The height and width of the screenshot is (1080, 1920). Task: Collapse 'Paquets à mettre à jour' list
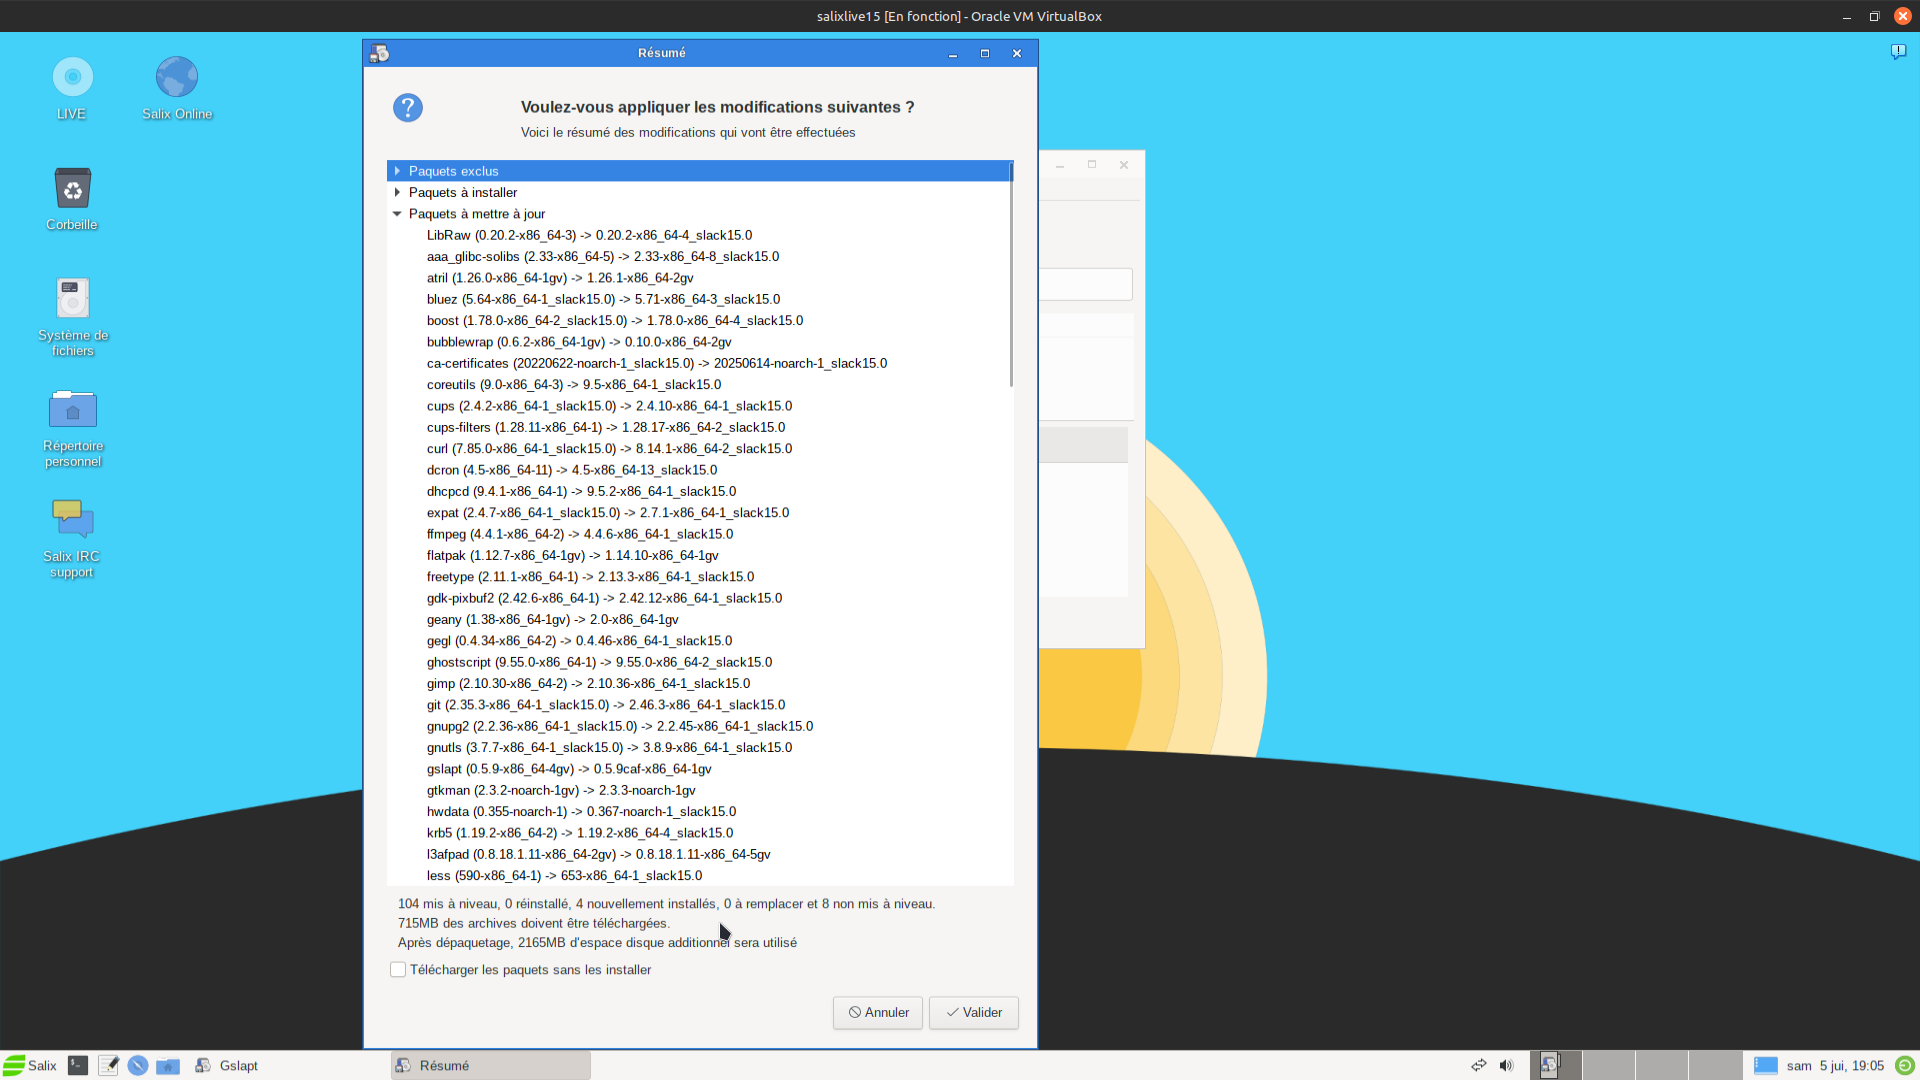tap(397, 214)
